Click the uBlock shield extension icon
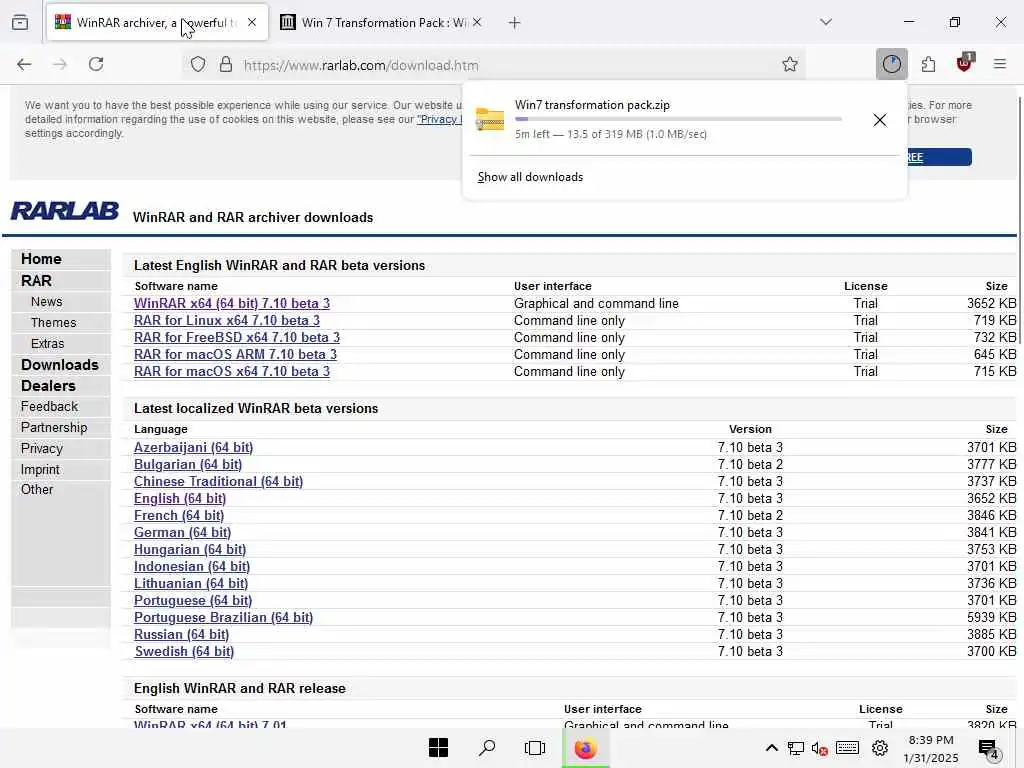Image resolution: width=1024 pixels, height=768 pixels. click(x=965, y=63)
